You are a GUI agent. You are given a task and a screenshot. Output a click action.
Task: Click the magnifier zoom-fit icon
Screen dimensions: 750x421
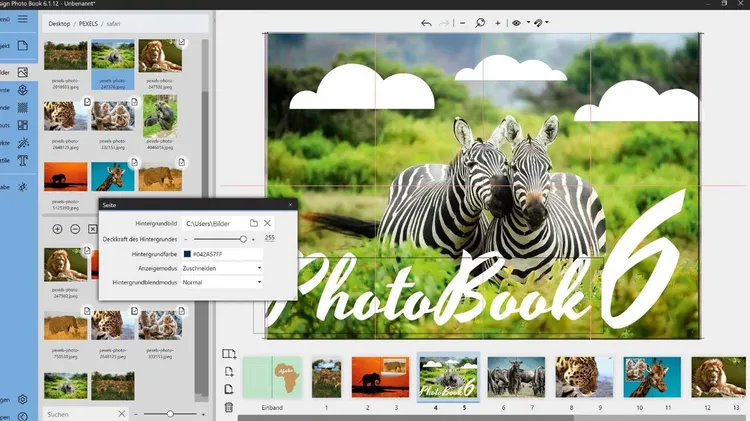[480, 23]
